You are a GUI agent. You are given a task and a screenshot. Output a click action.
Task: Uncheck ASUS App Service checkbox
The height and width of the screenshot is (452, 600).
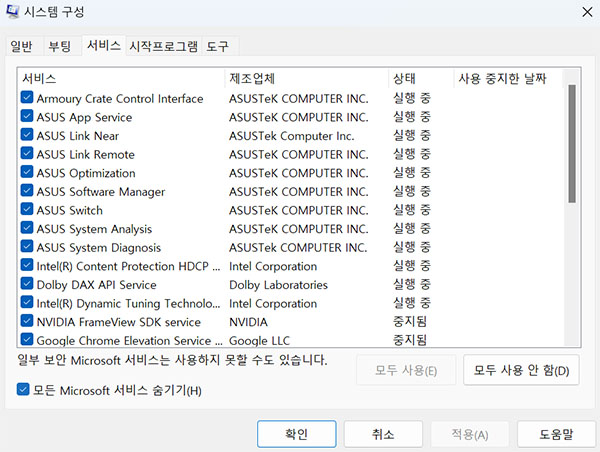click(x=27, y=116)
